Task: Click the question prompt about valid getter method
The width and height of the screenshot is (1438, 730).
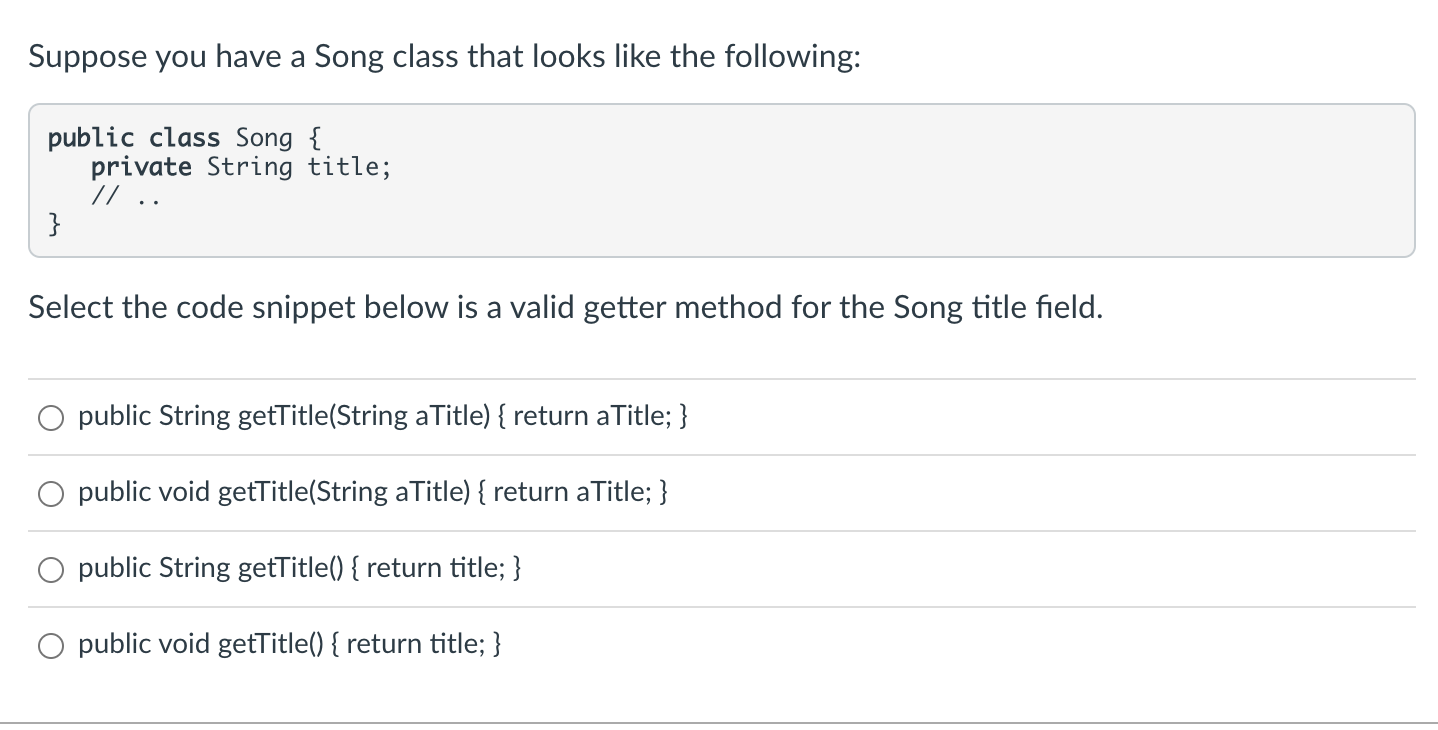Action: coord(566,308)
